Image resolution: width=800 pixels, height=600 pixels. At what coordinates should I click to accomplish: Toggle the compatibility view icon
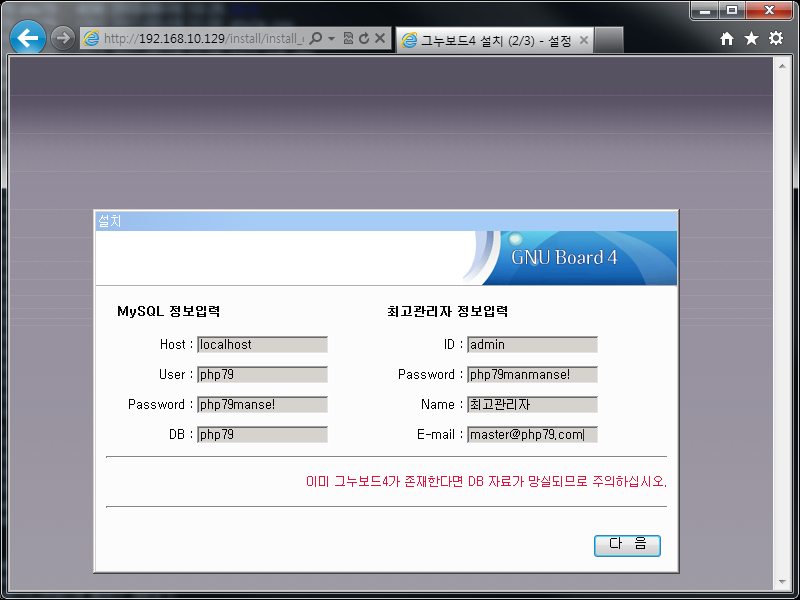coord(348,38)
